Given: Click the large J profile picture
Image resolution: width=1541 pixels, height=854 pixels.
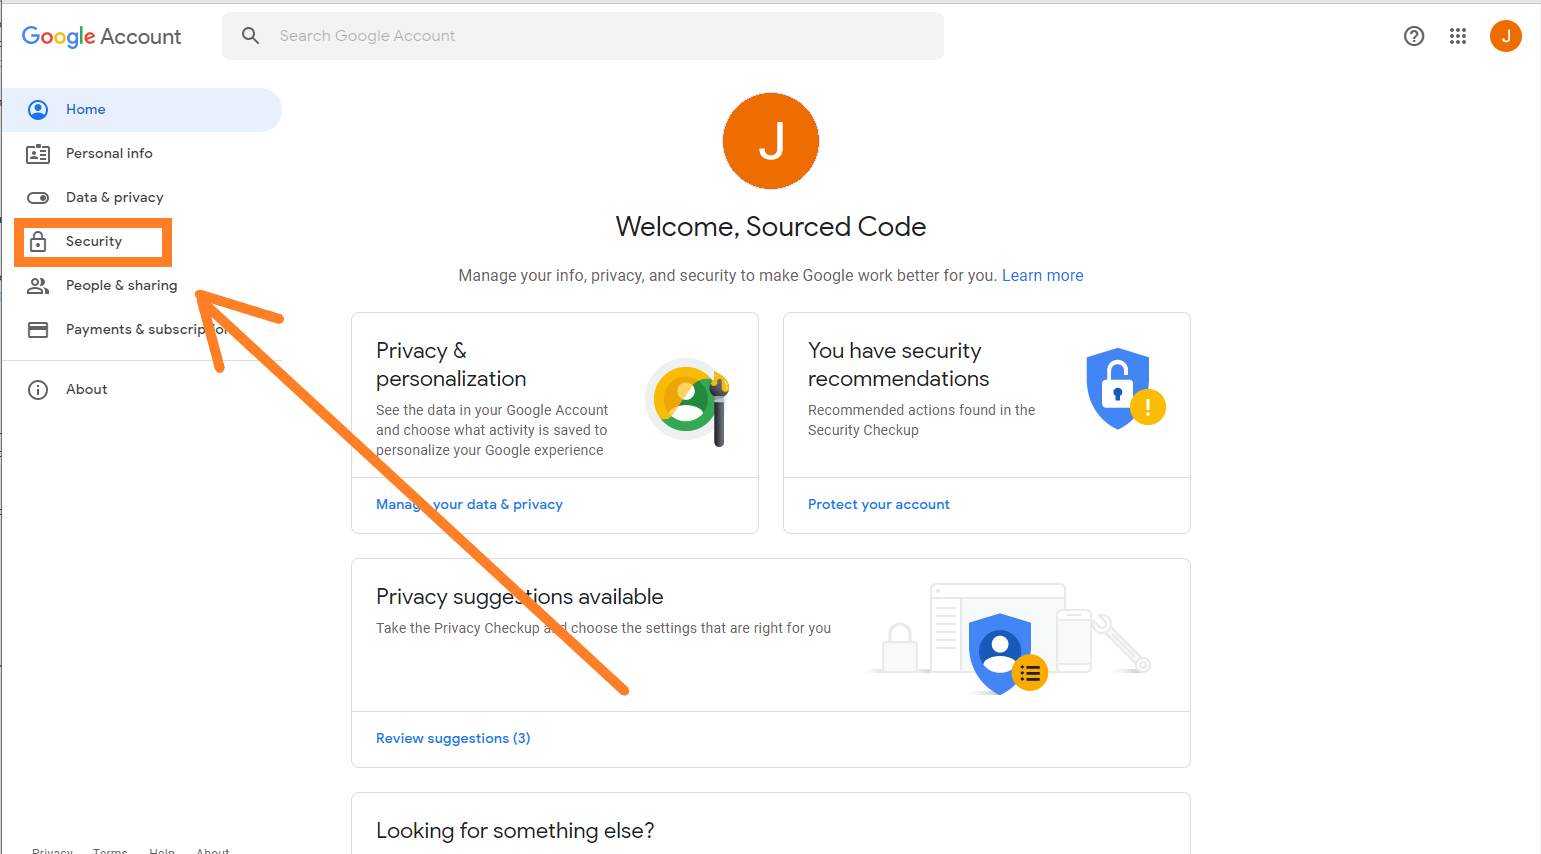Looking at the screenshot, I should (770, 141).
